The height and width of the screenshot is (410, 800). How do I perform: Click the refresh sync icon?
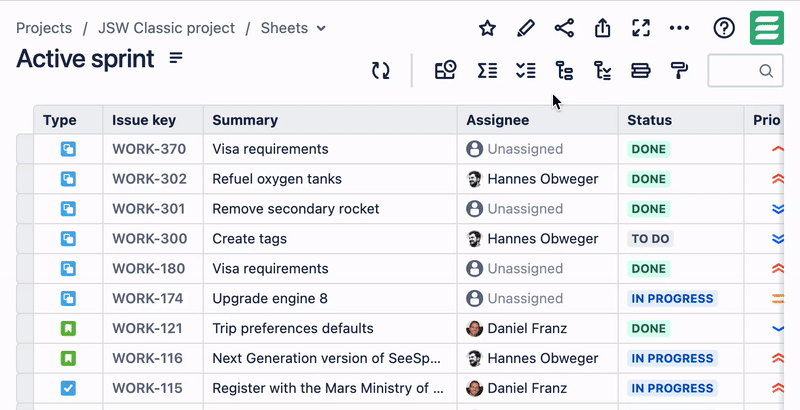(380, 70)
